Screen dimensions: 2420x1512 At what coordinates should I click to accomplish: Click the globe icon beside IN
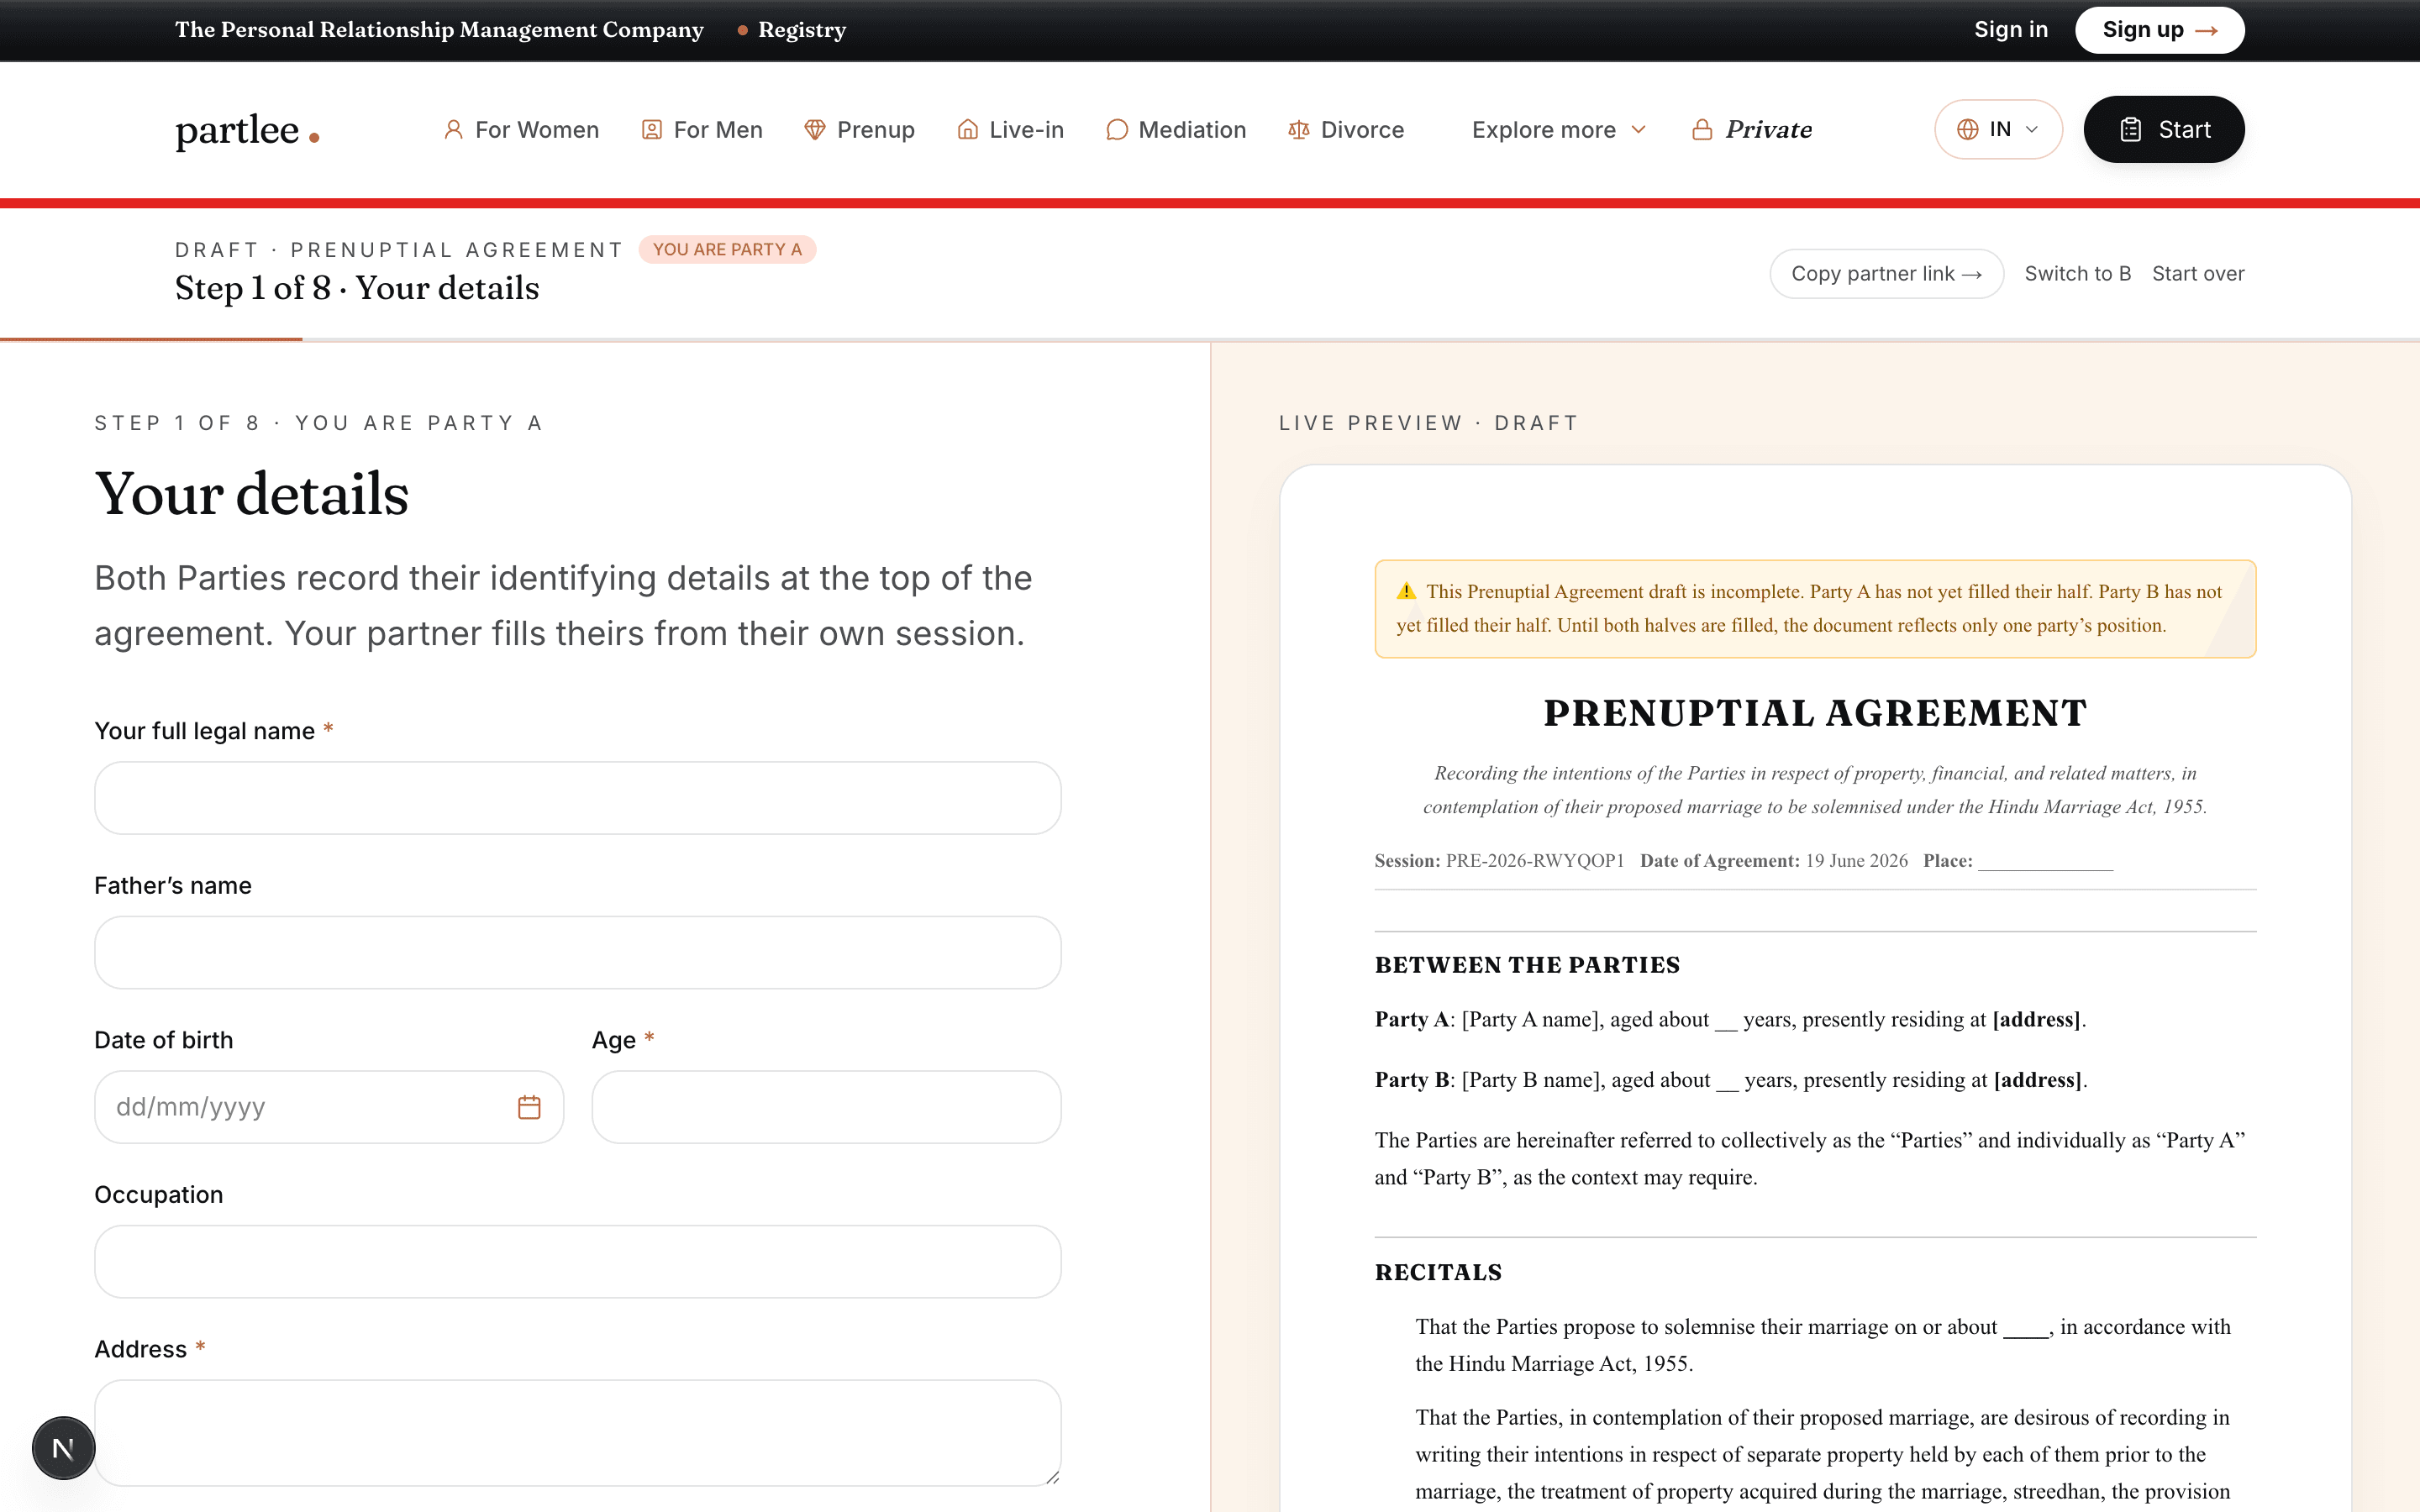(1967, 130)
